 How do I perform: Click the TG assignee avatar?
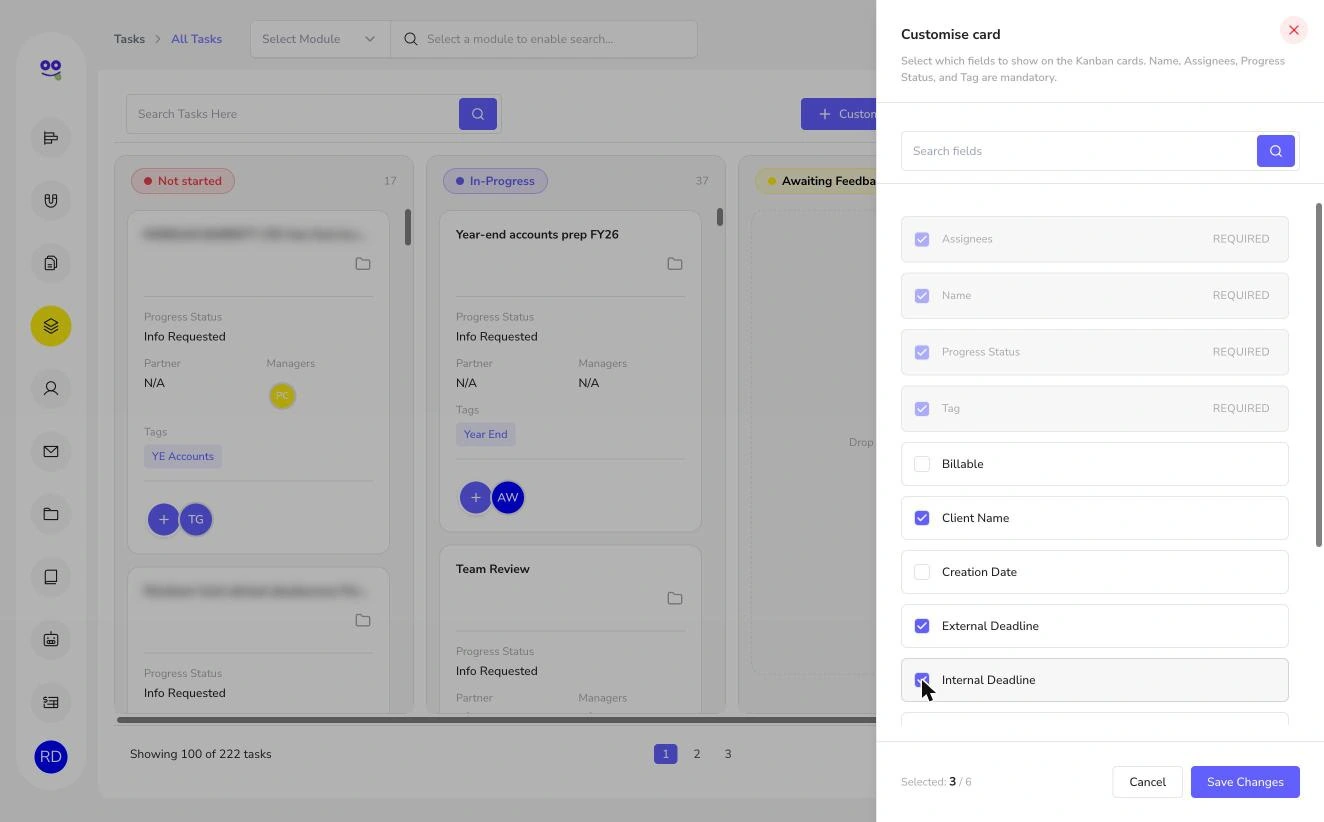196,519
